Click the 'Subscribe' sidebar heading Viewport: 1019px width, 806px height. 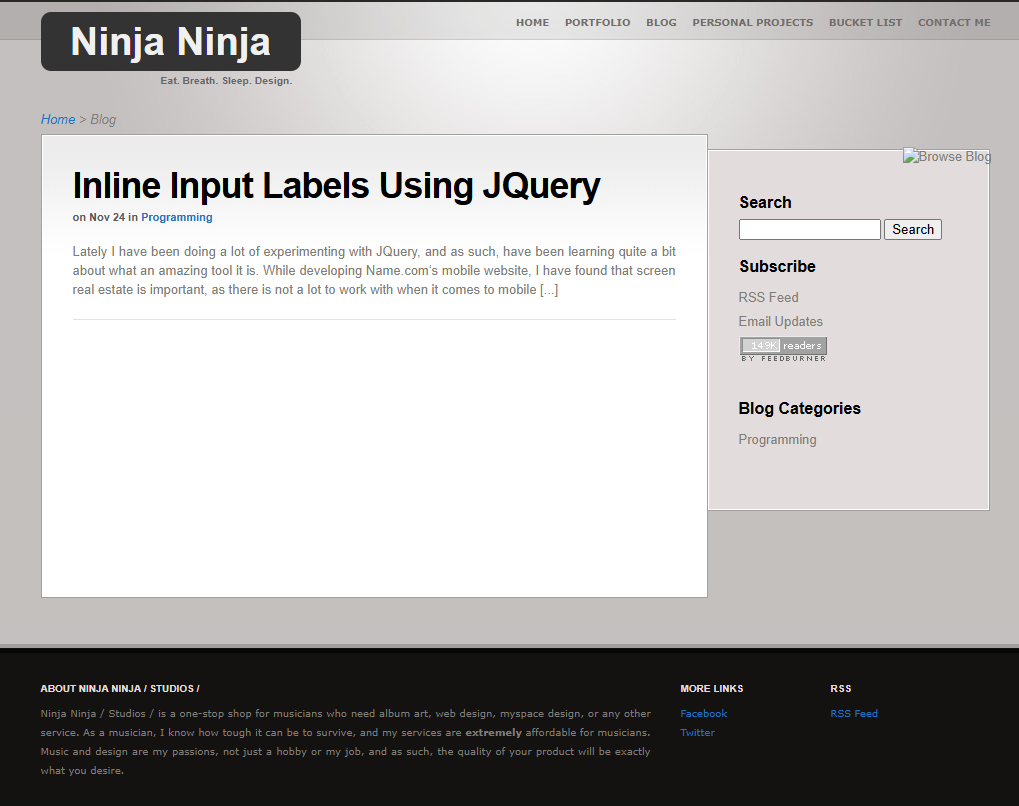click(777, 266)
